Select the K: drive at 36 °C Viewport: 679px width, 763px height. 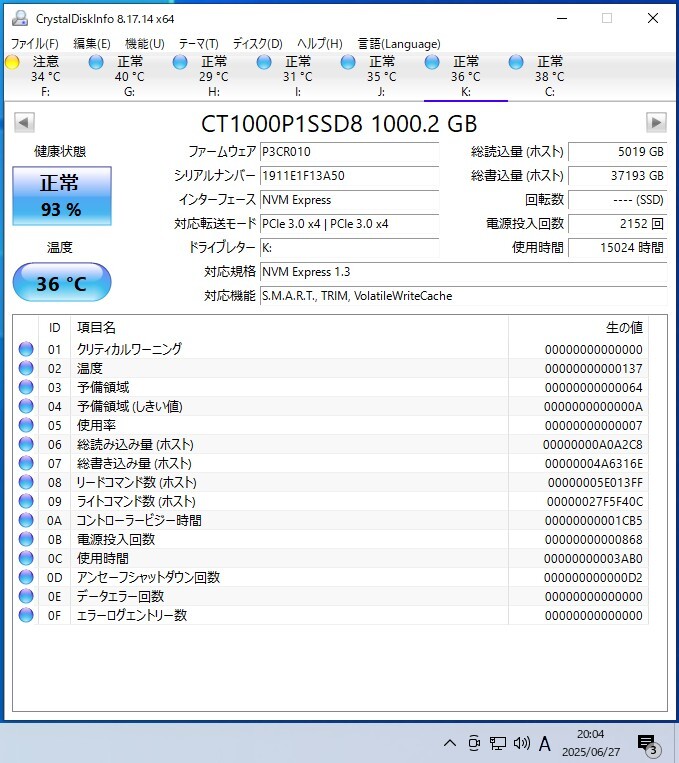pos(466,76)
